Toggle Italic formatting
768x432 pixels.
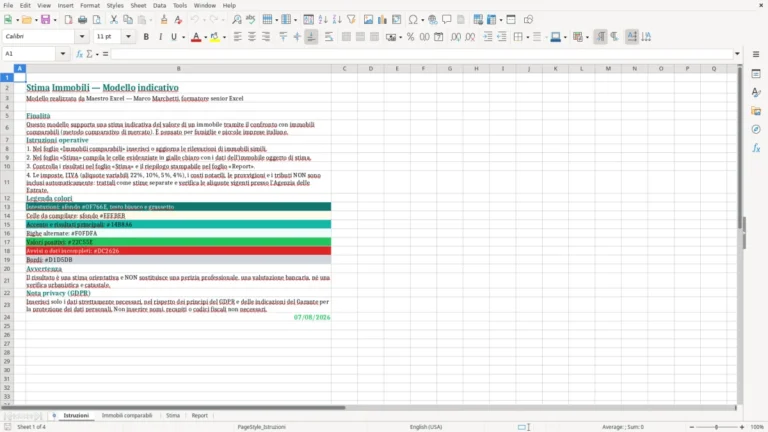tap(160, 37)
